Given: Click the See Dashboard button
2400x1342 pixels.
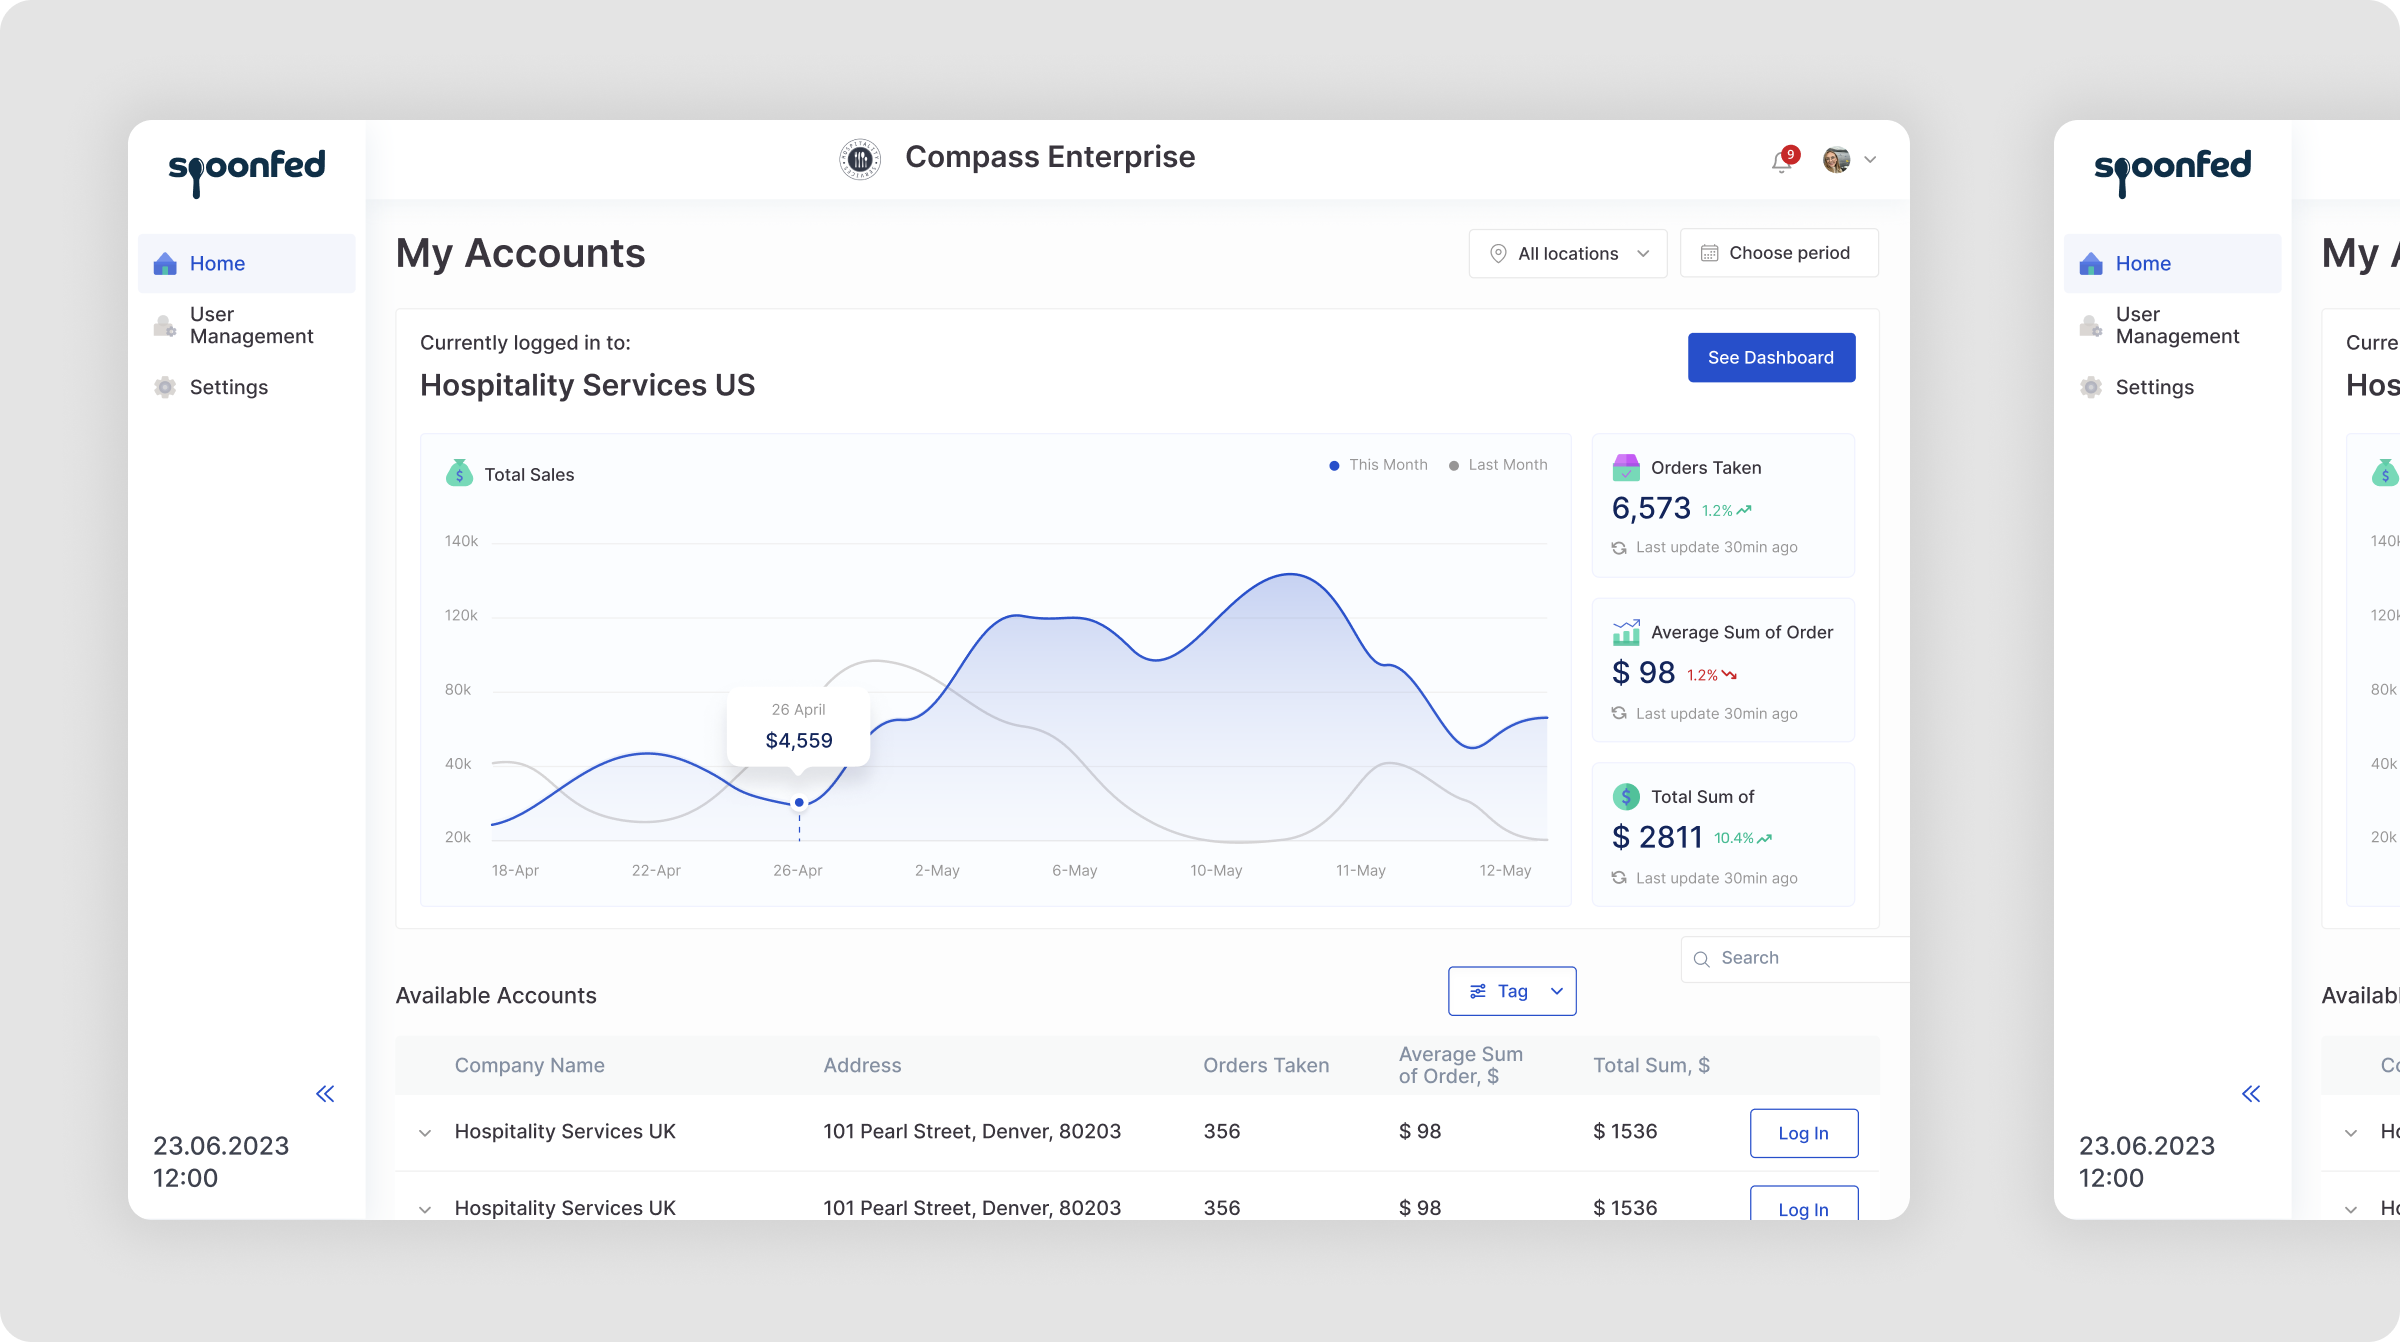Looking at the screenshot, I should click(x=1771, y=357).
